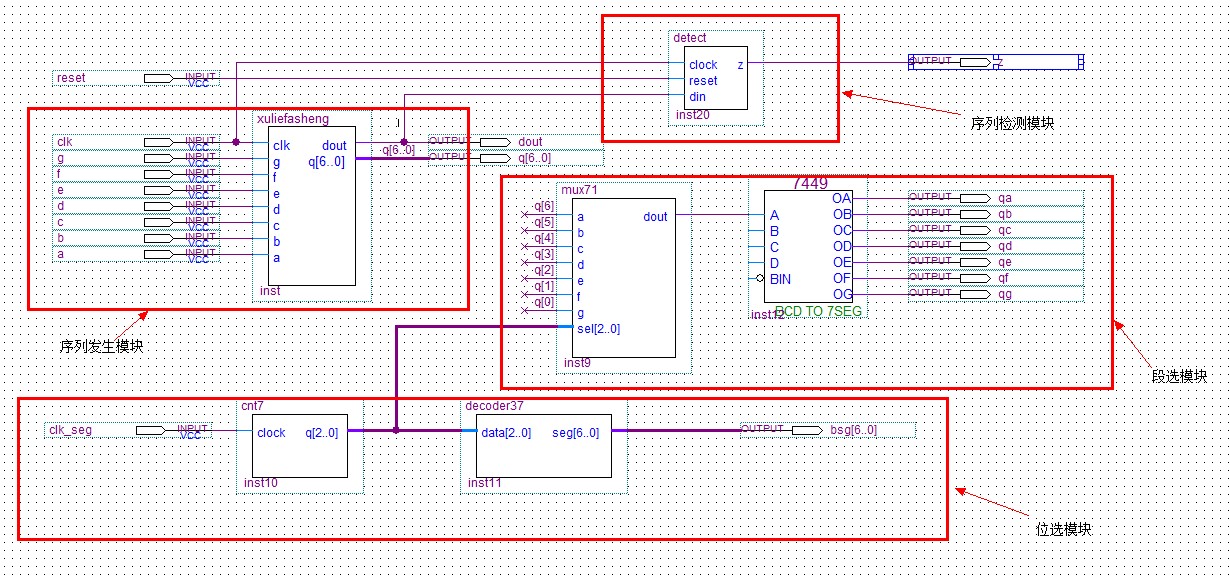Select the reset input pin symbol
This screenshot has height=578, width=1230.
coord(158,78)
